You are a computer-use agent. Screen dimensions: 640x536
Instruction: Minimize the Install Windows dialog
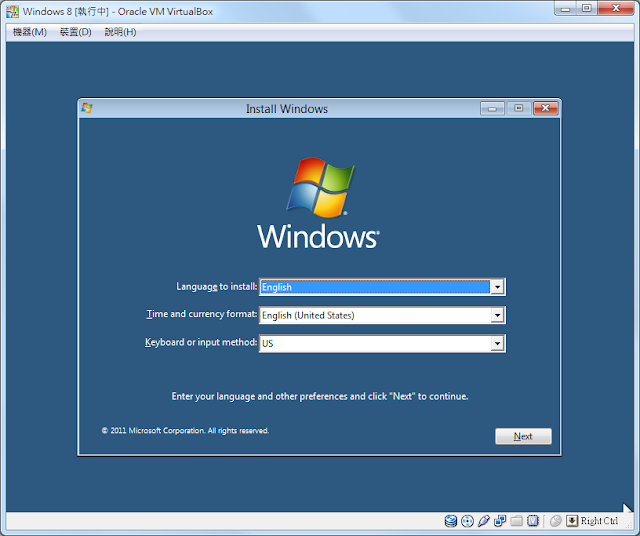pos(492,109)
